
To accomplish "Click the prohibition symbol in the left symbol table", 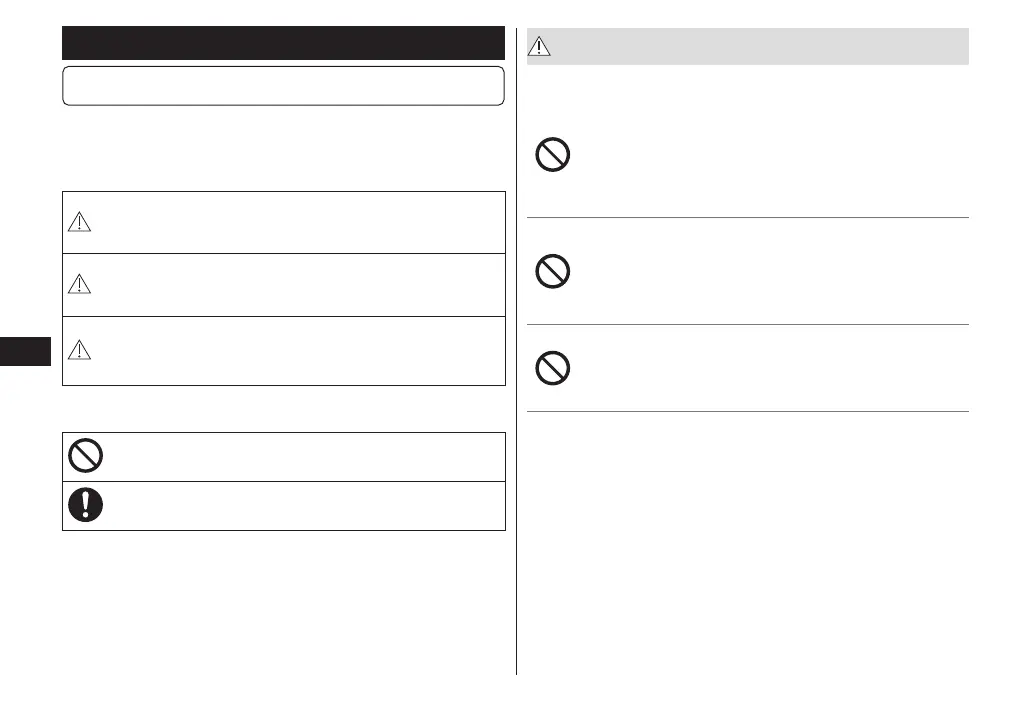I will (86, 456).
